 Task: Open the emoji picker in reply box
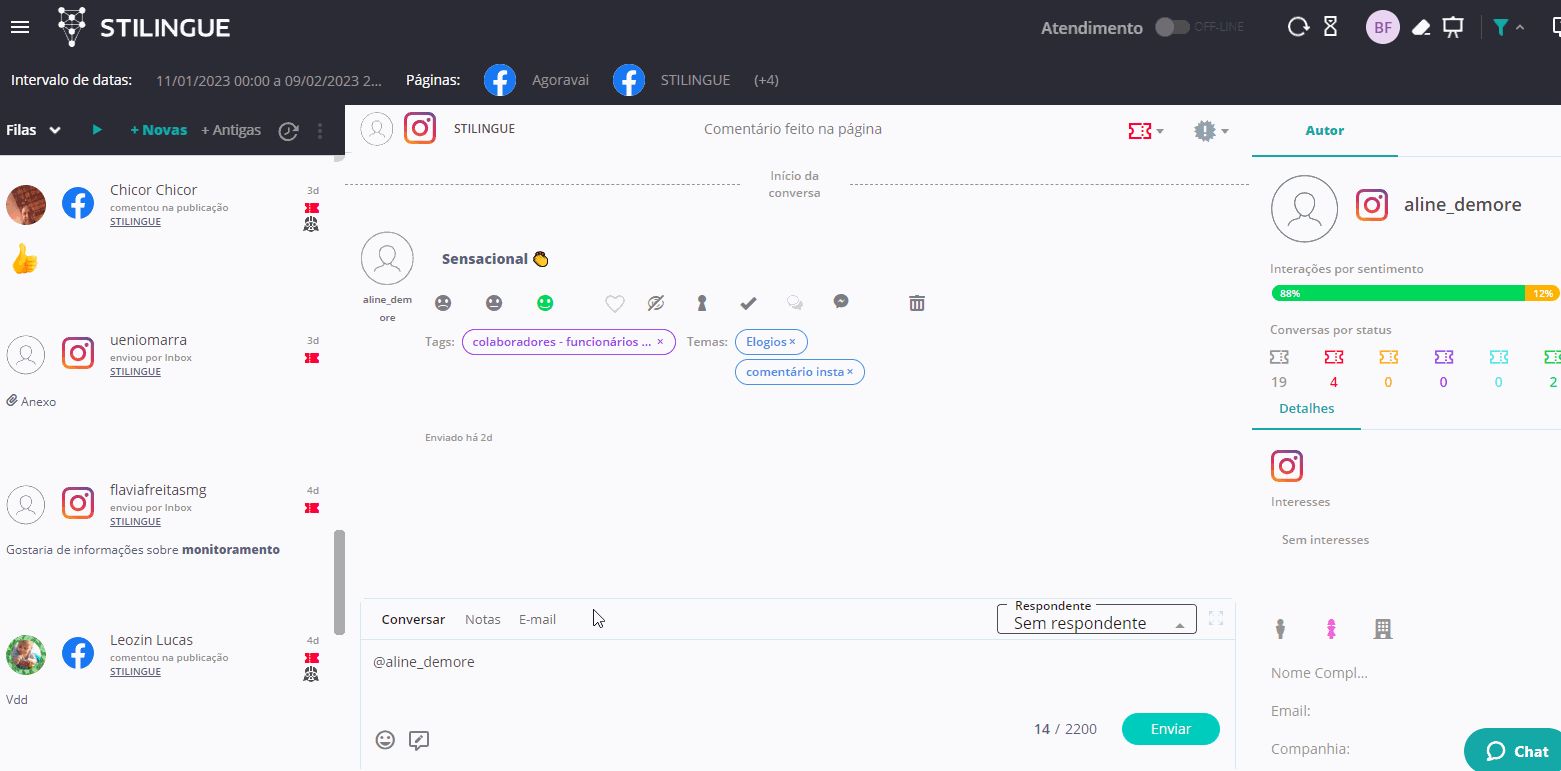click(385, 740)
